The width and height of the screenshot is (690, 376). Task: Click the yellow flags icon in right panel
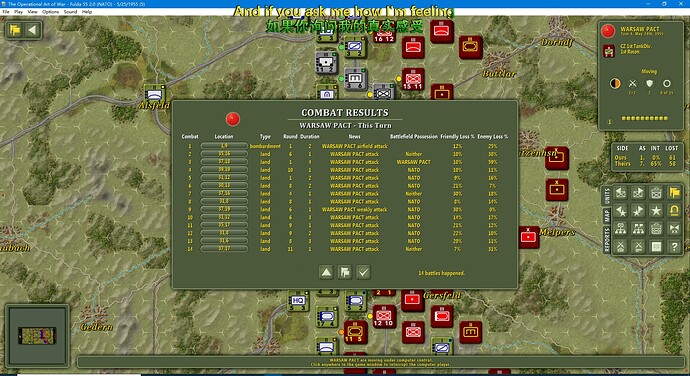[674, 192]
